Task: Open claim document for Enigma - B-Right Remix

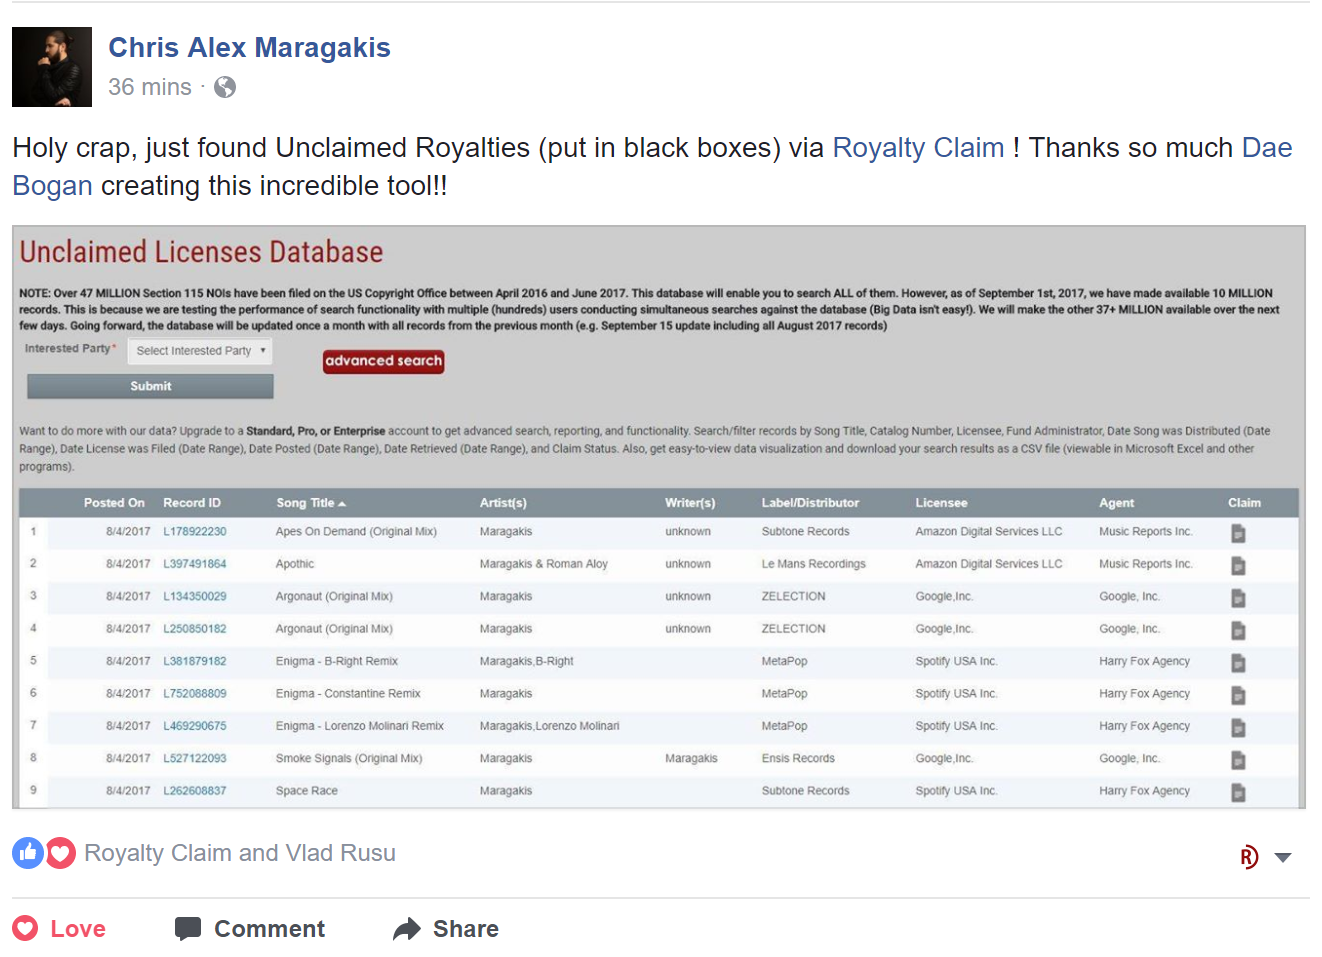Action: 1238,663
